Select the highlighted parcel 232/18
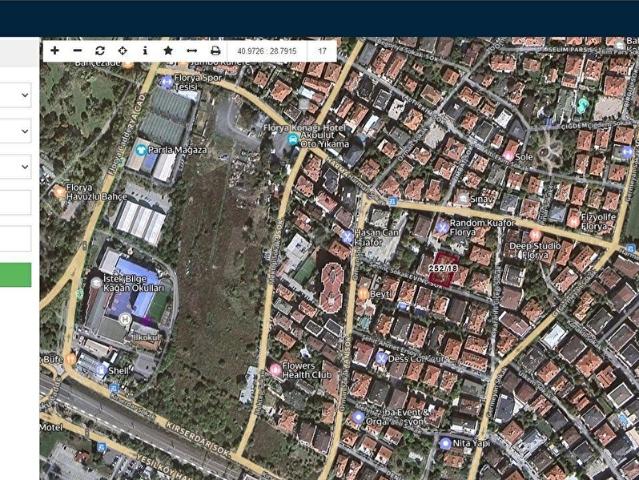The height and width of the screenshot is (480, 639). [x=442, y=269]
